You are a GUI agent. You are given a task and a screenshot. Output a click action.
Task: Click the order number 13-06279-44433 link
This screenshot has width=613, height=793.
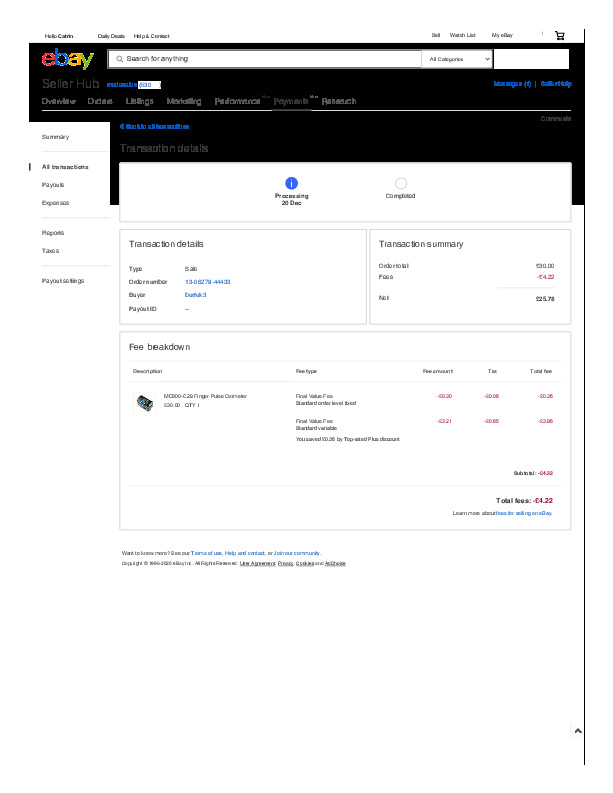tap(207, 282)
